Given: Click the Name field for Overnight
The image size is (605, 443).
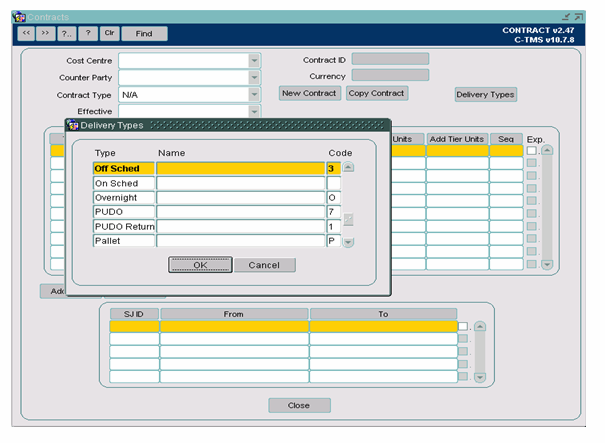Looking at the screenshot, I should (x=241, y=198).
